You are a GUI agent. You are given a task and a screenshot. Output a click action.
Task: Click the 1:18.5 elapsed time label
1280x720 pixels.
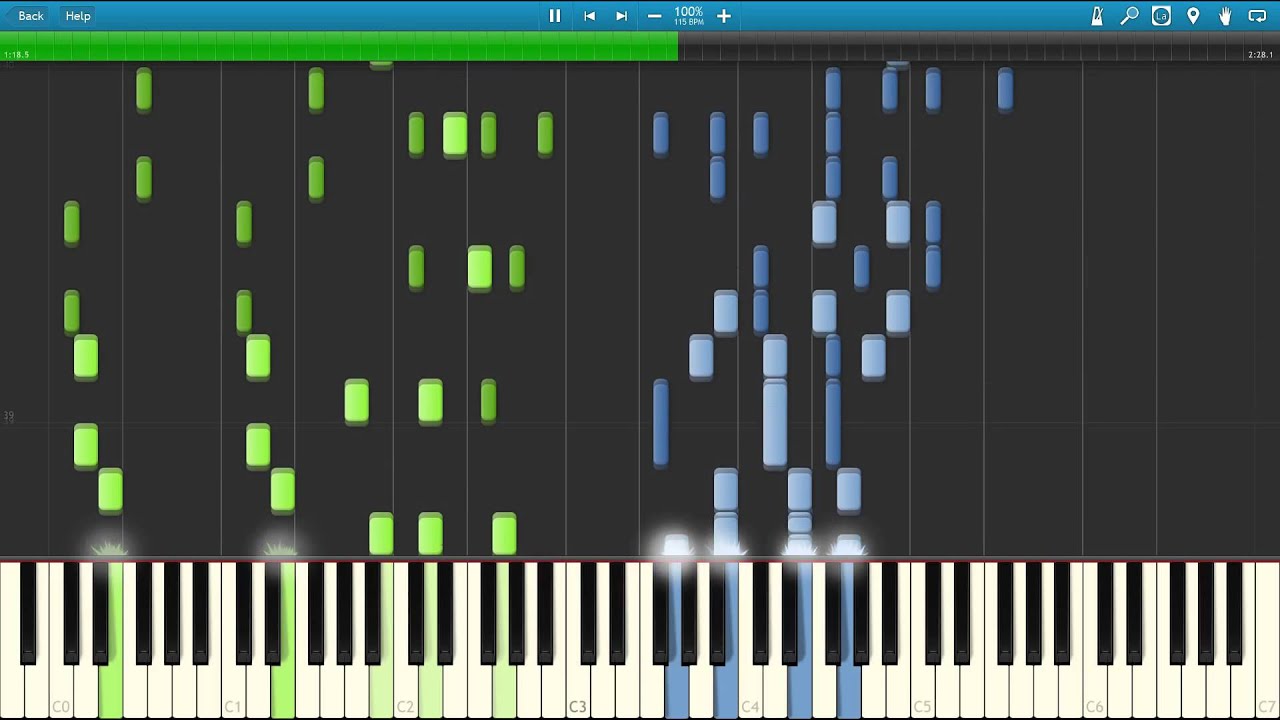click(x=16, y=55)
